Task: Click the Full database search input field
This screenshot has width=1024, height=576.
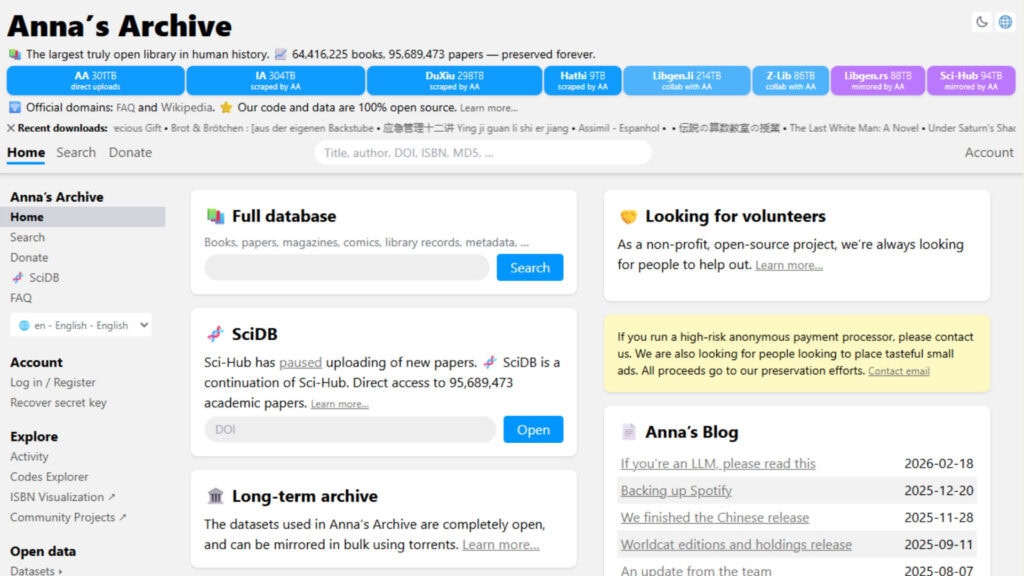Action: pyautogui.click(x=347, y=268)
